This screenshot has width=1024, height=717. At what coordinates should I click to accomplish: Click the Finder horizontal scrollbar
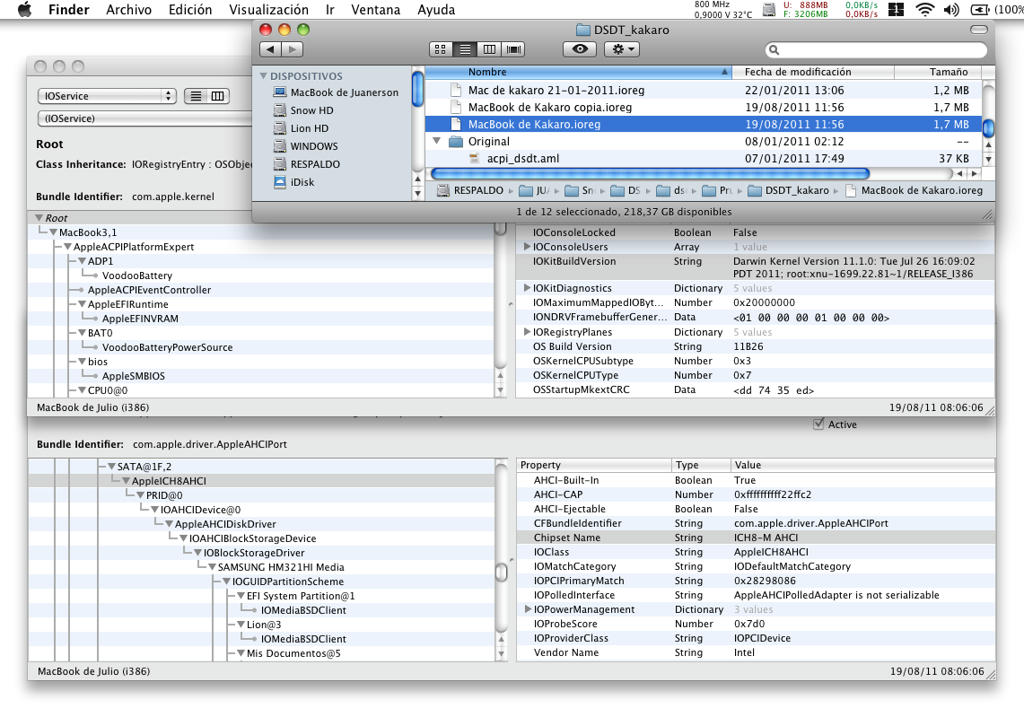[650, 174]
